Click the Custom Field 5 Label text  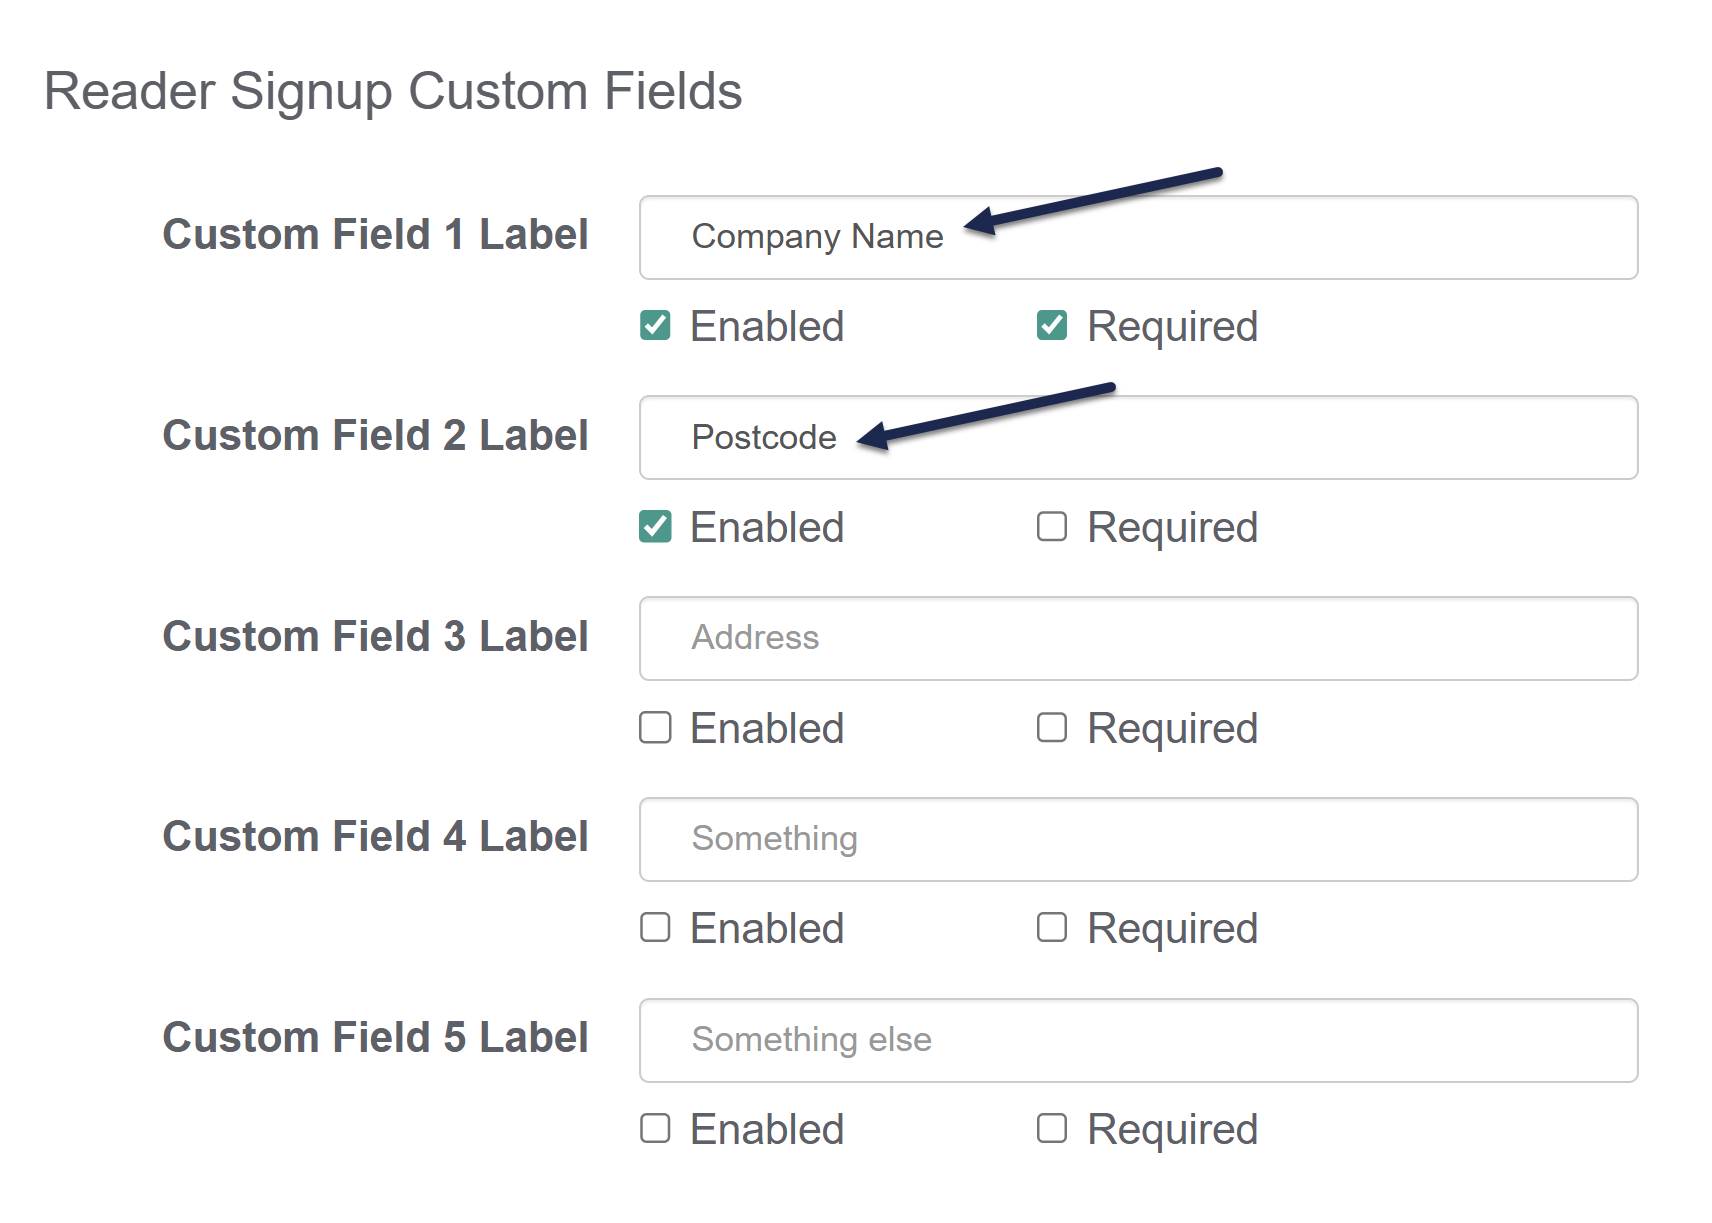(375, 1038)
